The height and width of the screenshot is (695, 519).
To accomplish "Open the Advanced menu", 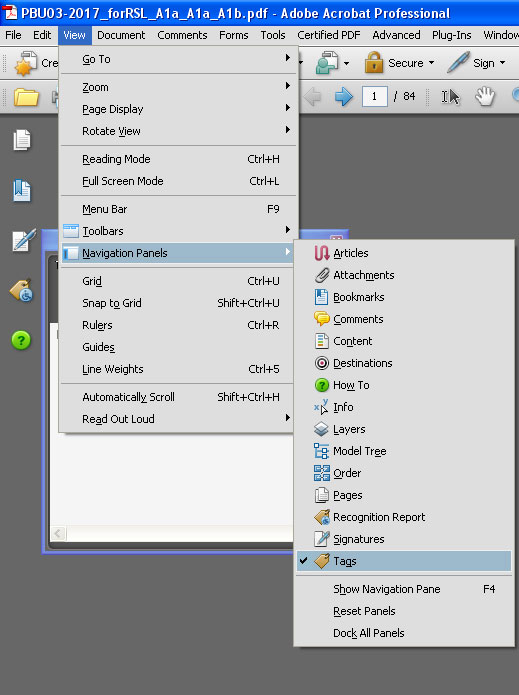I will pyautogui.click(x=396, y=35).
